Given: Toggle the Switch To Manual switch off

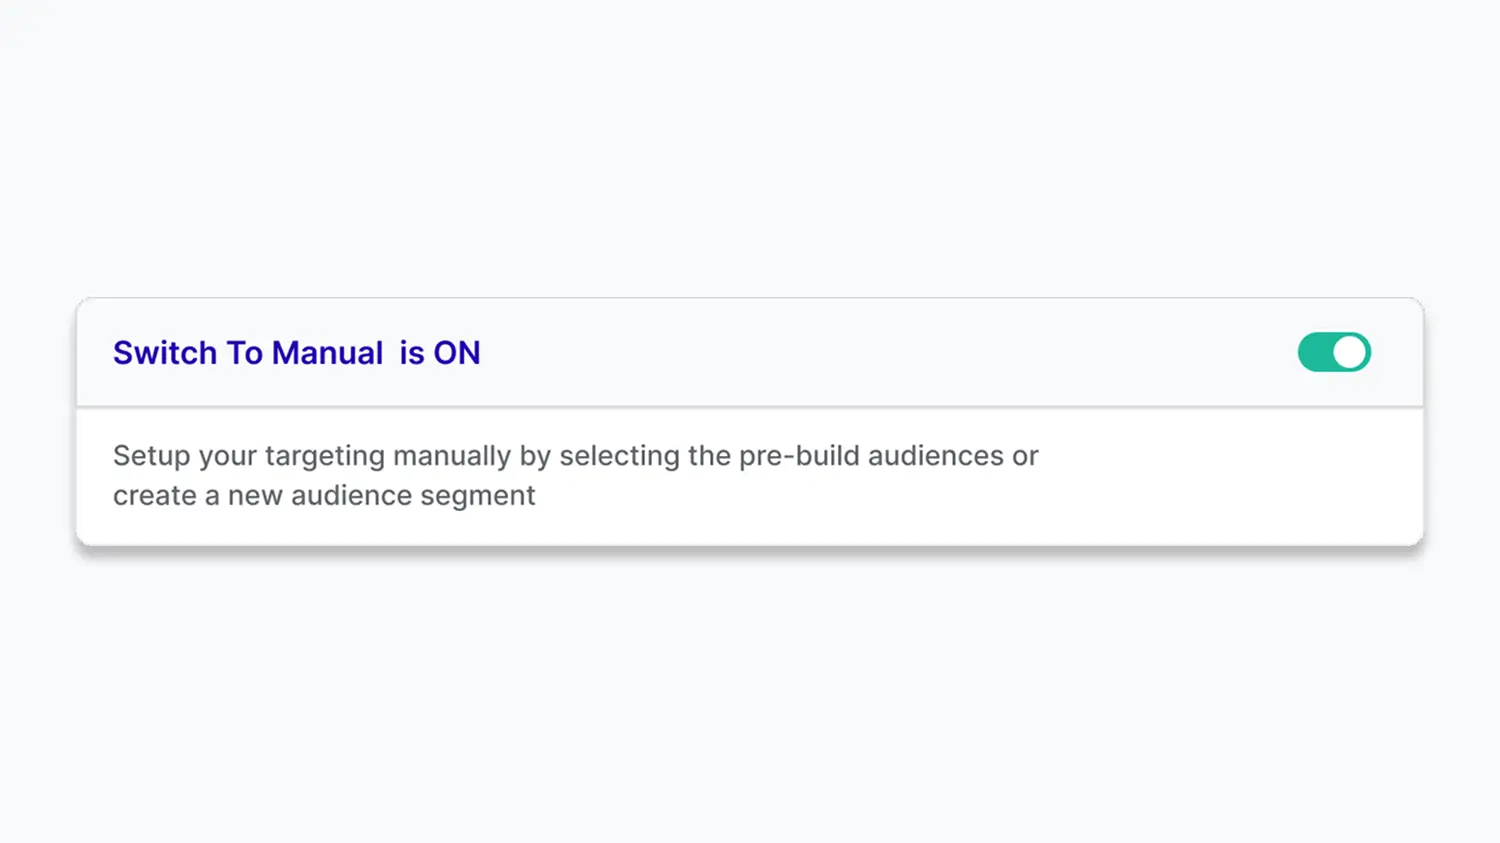Looking at the screenshot, I should tap(1334, 352).
